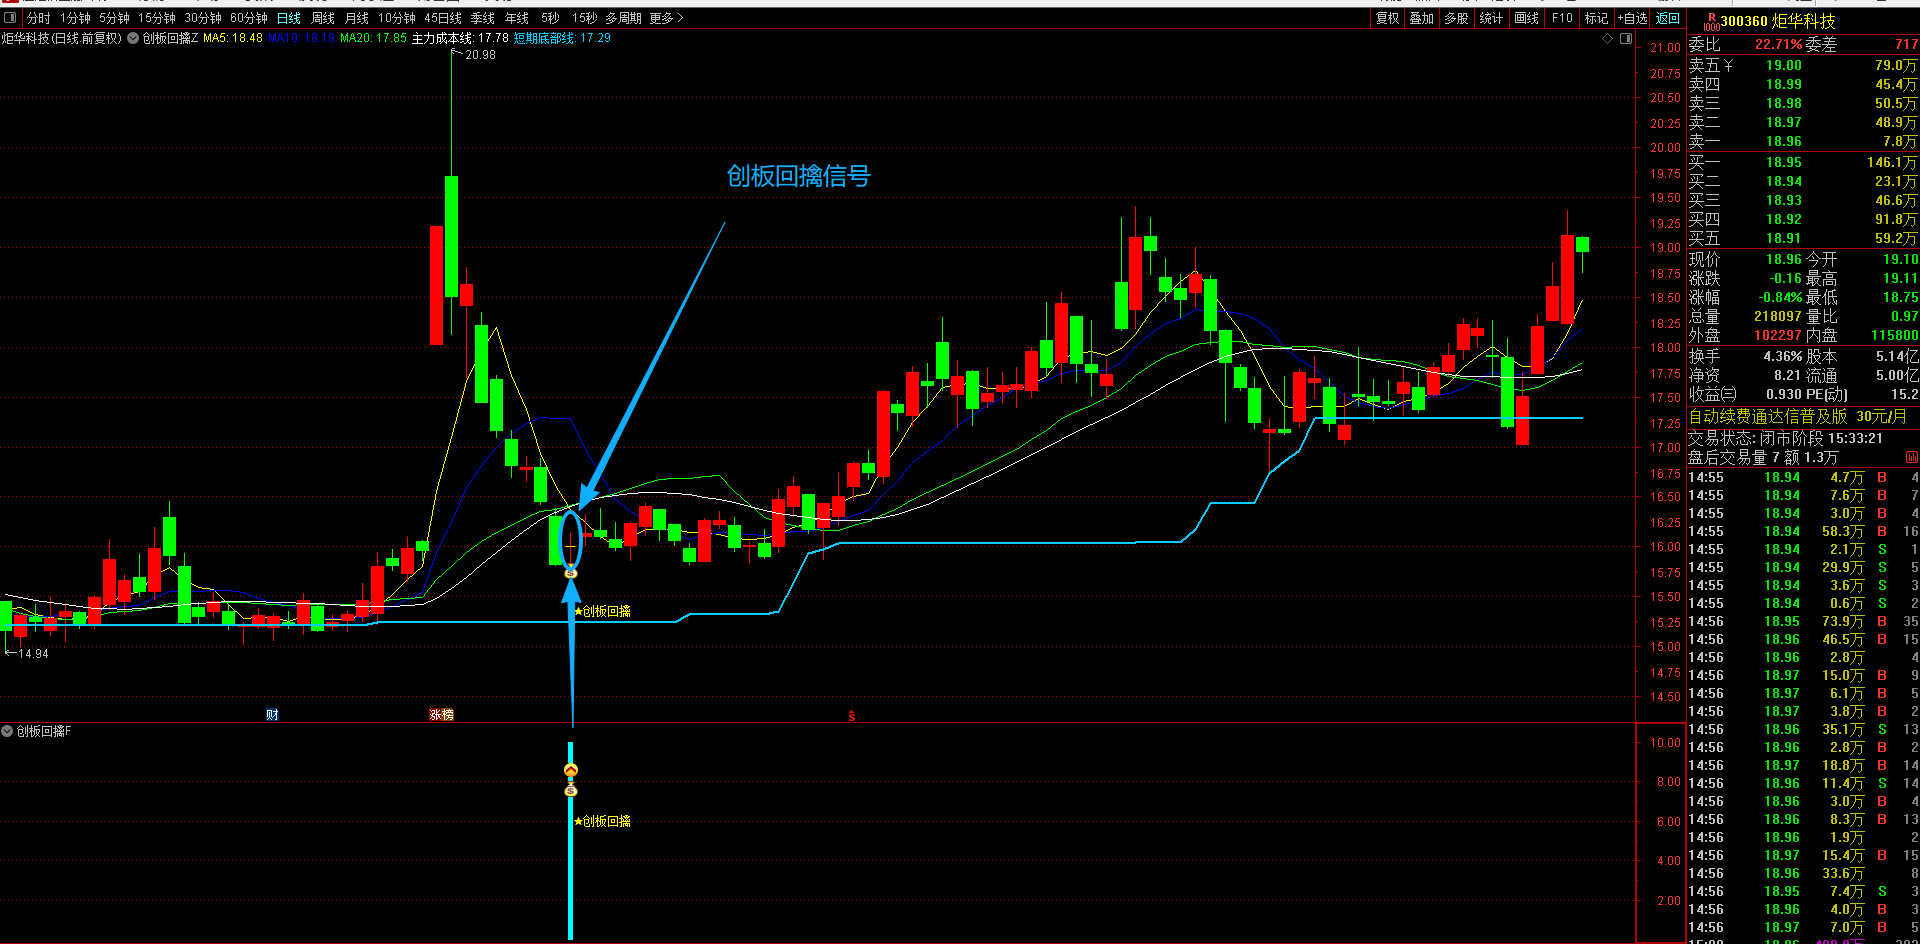Click the 涨幅 -0.84% value
The height and width of the screenshot is (944, 1920).
1781,297
